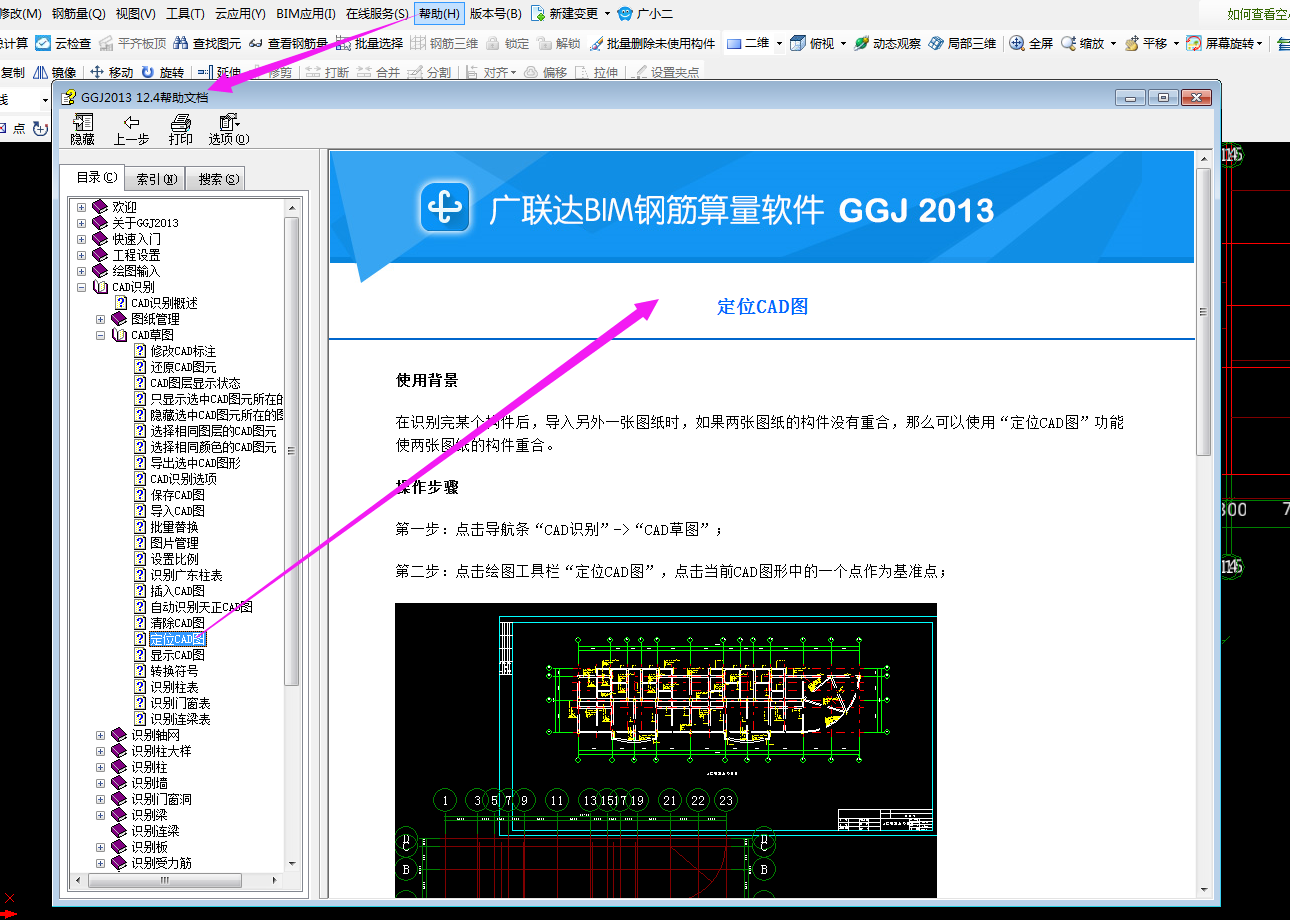1290x920 pixels.
Task: Click the 新建变更 document icon
Action: click(x=538, y=14)
